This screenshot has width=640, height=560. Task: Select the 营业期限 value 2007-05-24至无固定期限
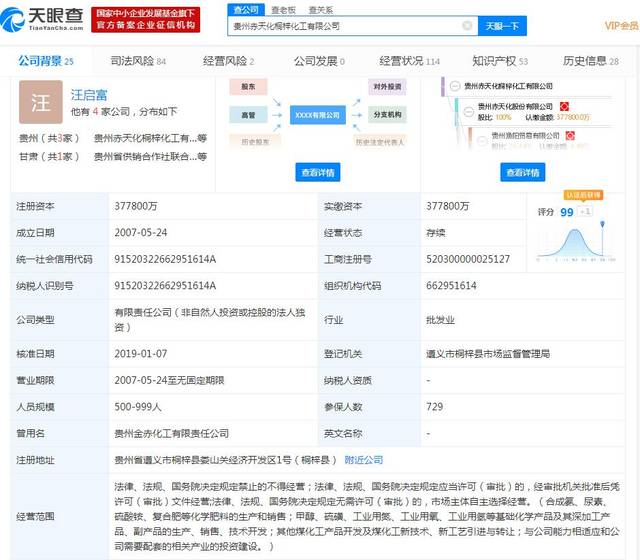pyautogui.click(x=169, y=380)
